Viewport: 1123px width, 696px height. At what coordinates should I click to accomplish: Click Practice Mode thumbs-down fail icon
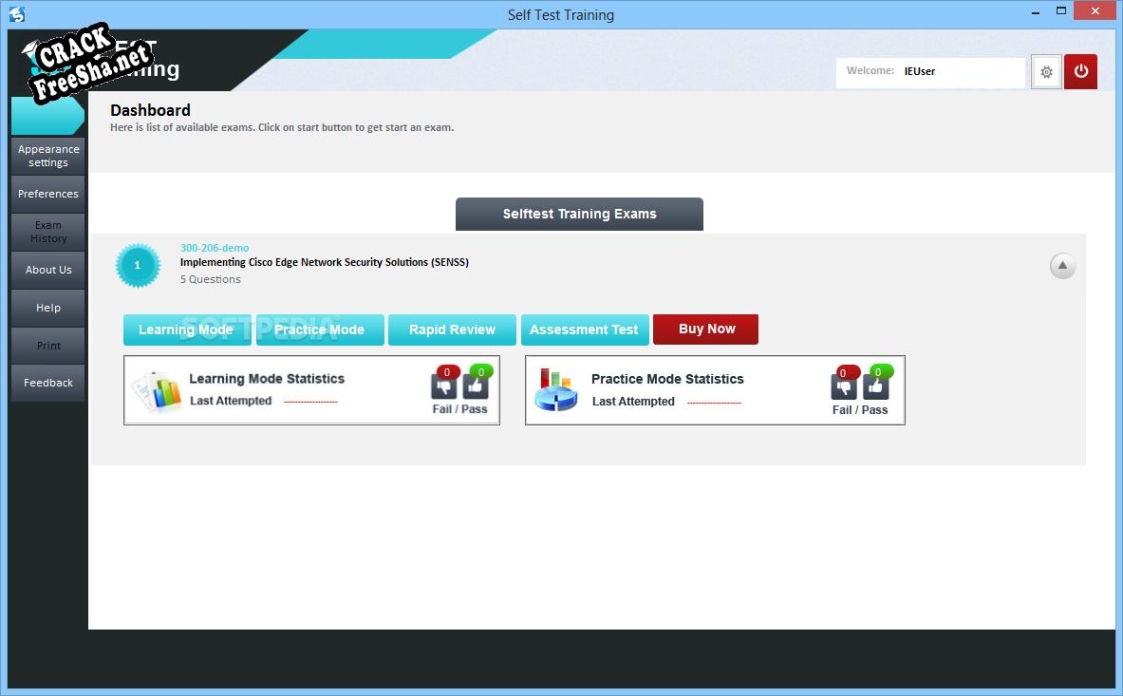[844, 386]
